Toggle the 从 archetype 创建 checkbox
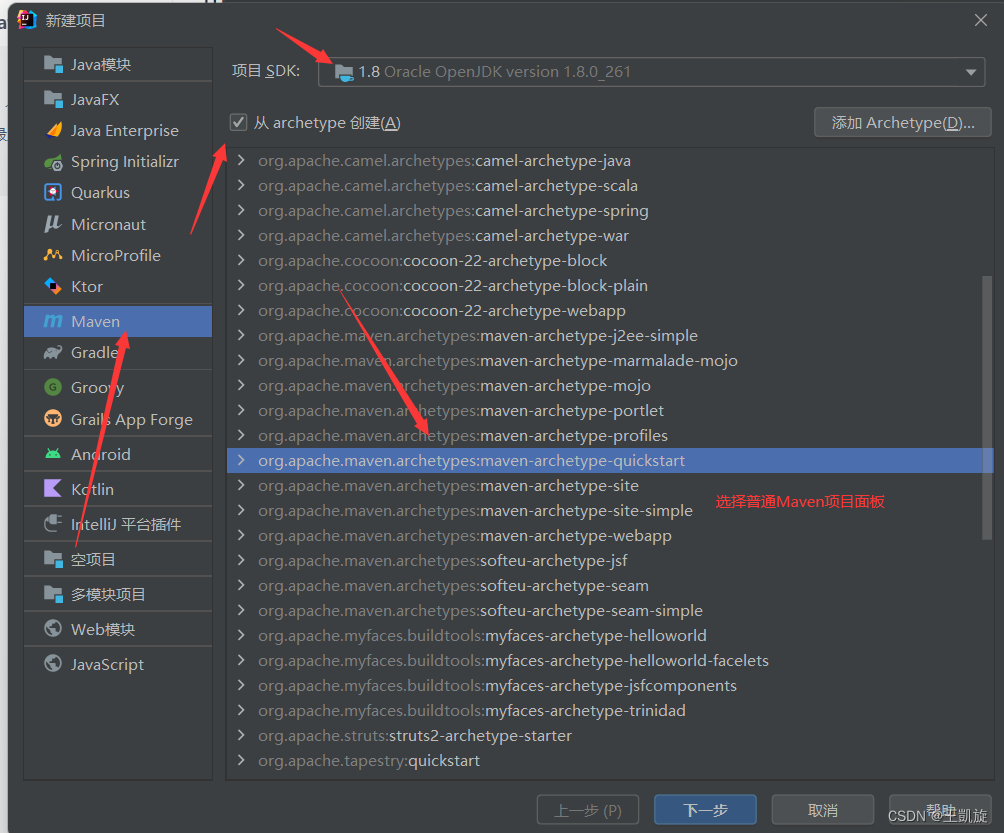 [238, 122]
